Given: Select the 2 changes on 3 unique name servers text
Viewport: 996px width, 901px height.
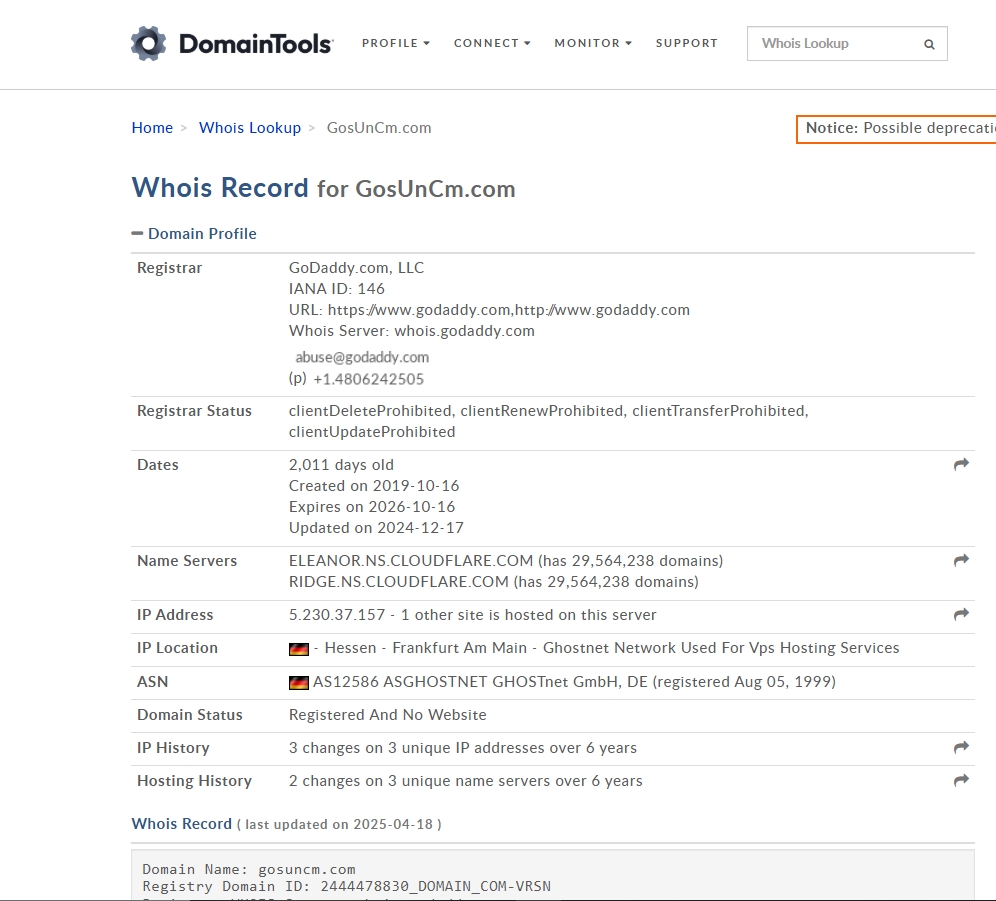Looking at the screenshot, I should (466, 781).
